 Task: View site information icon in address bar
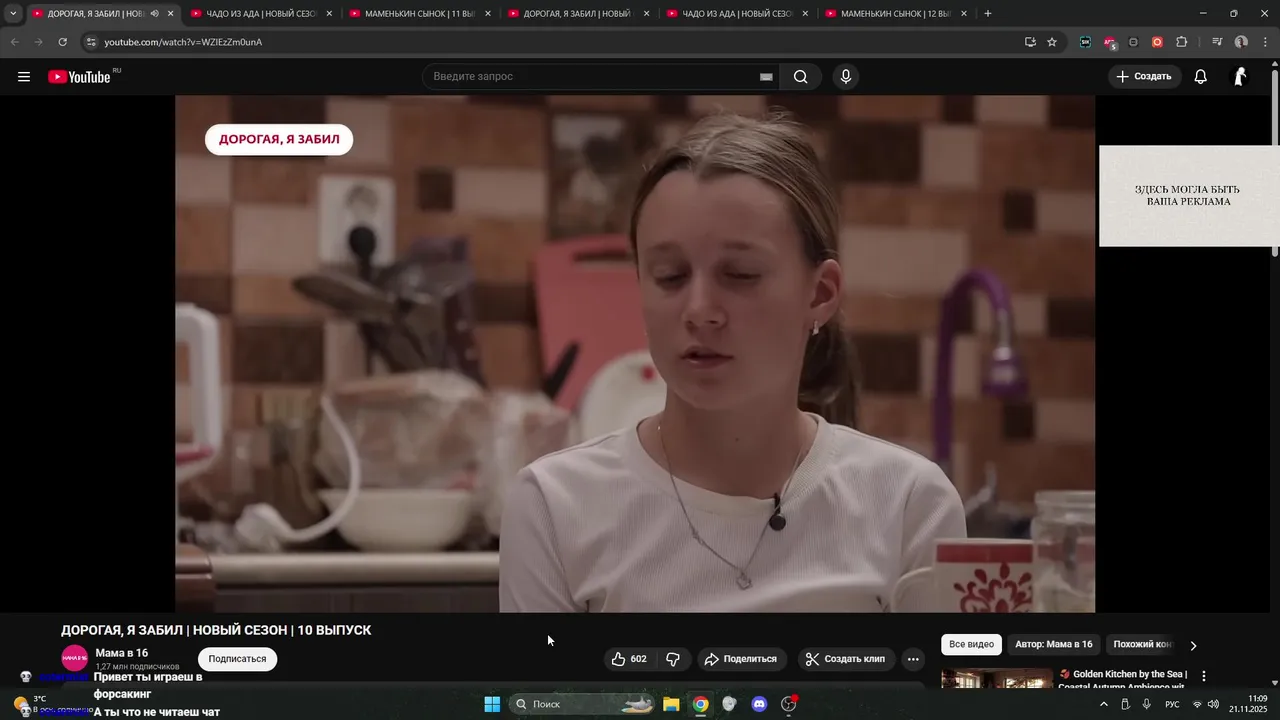[91, 42]
